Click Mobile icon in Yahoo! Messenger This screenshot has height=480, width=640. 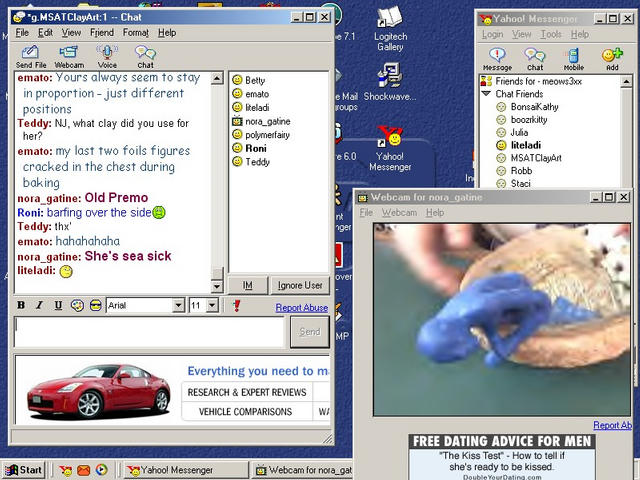(573, 59)
